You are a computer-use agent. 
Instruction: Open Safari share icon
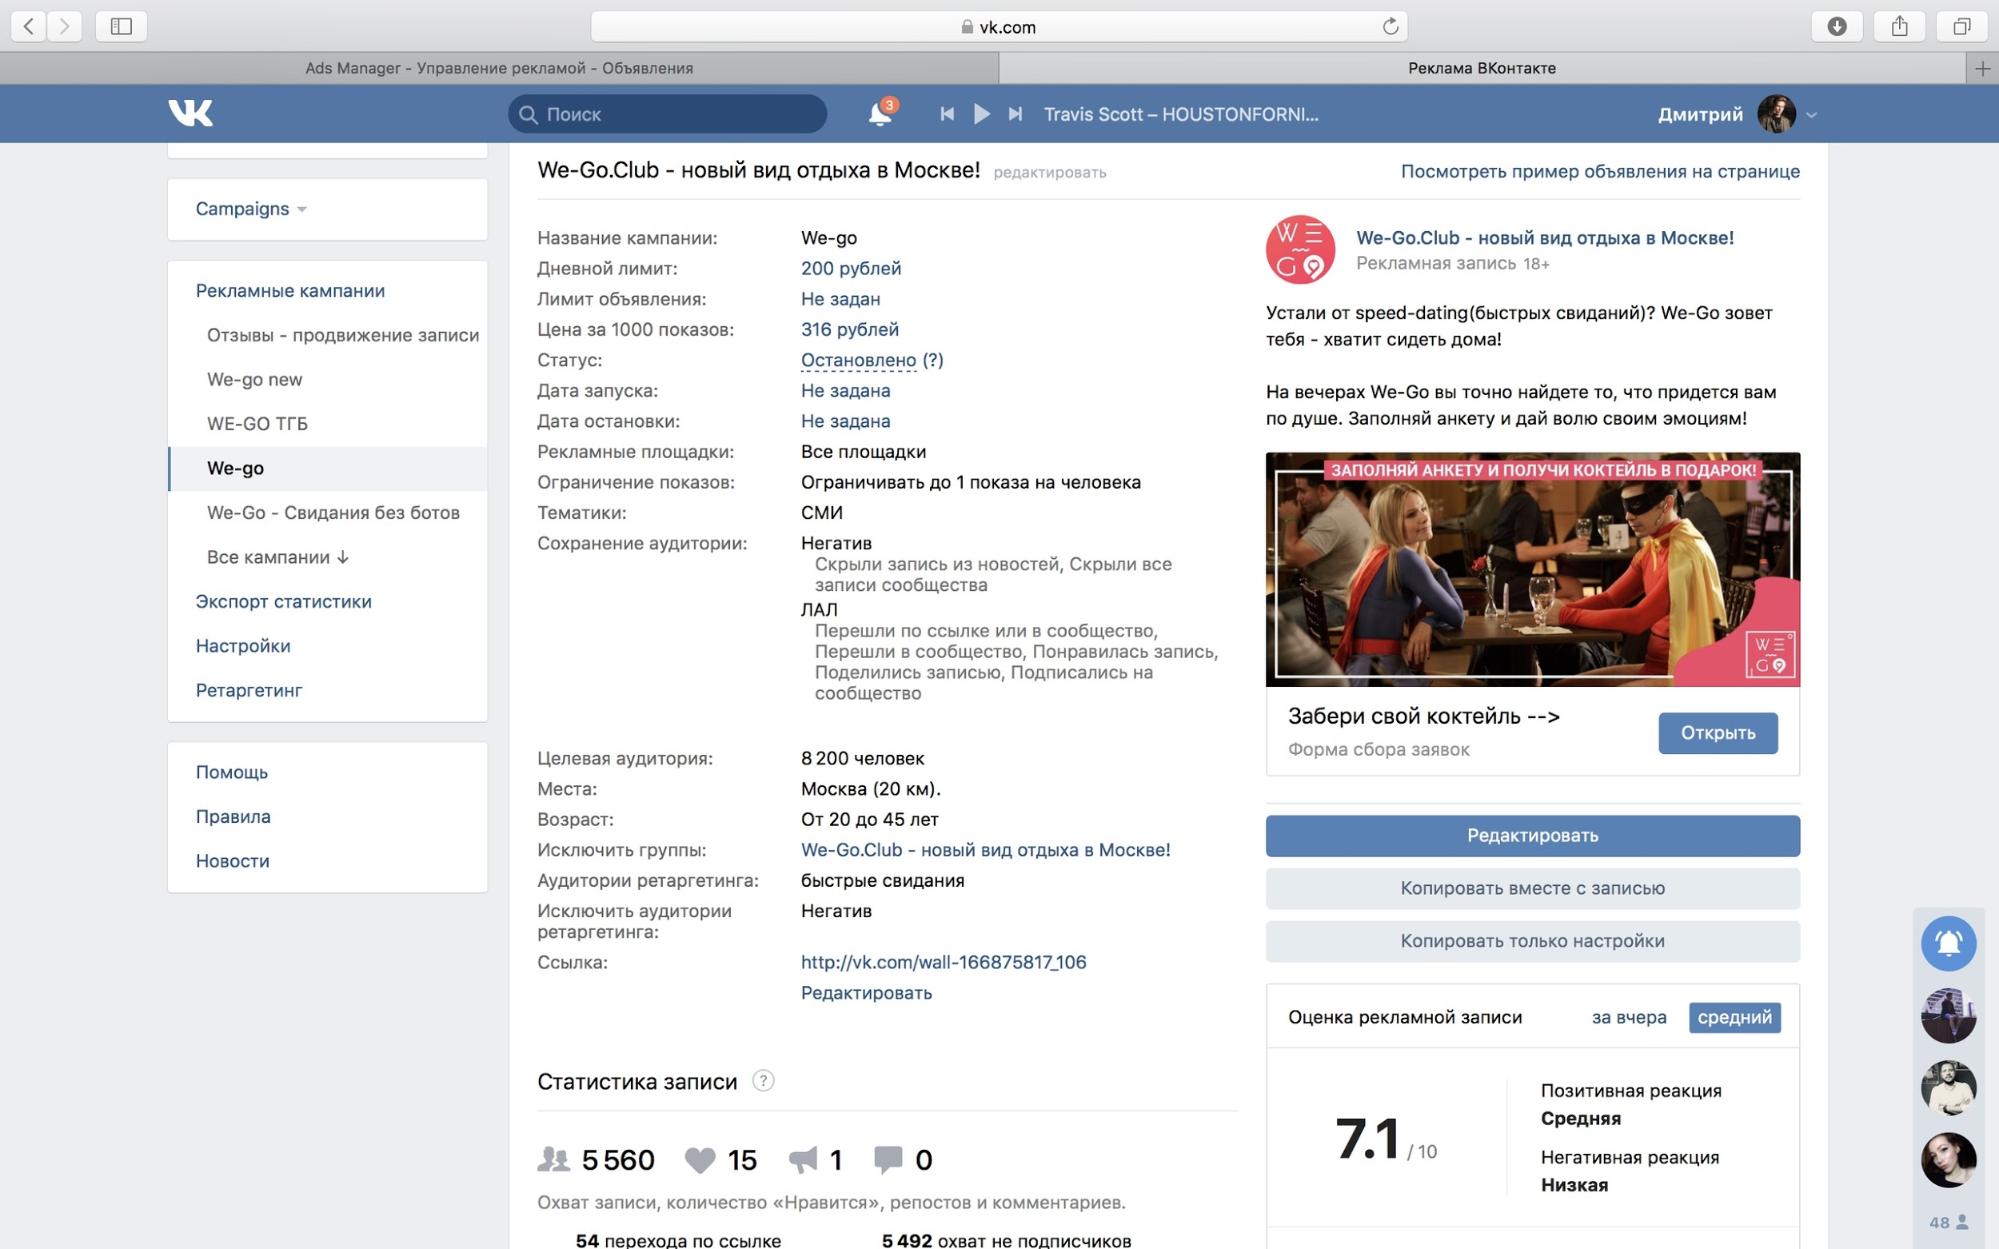click(1899, 26)
